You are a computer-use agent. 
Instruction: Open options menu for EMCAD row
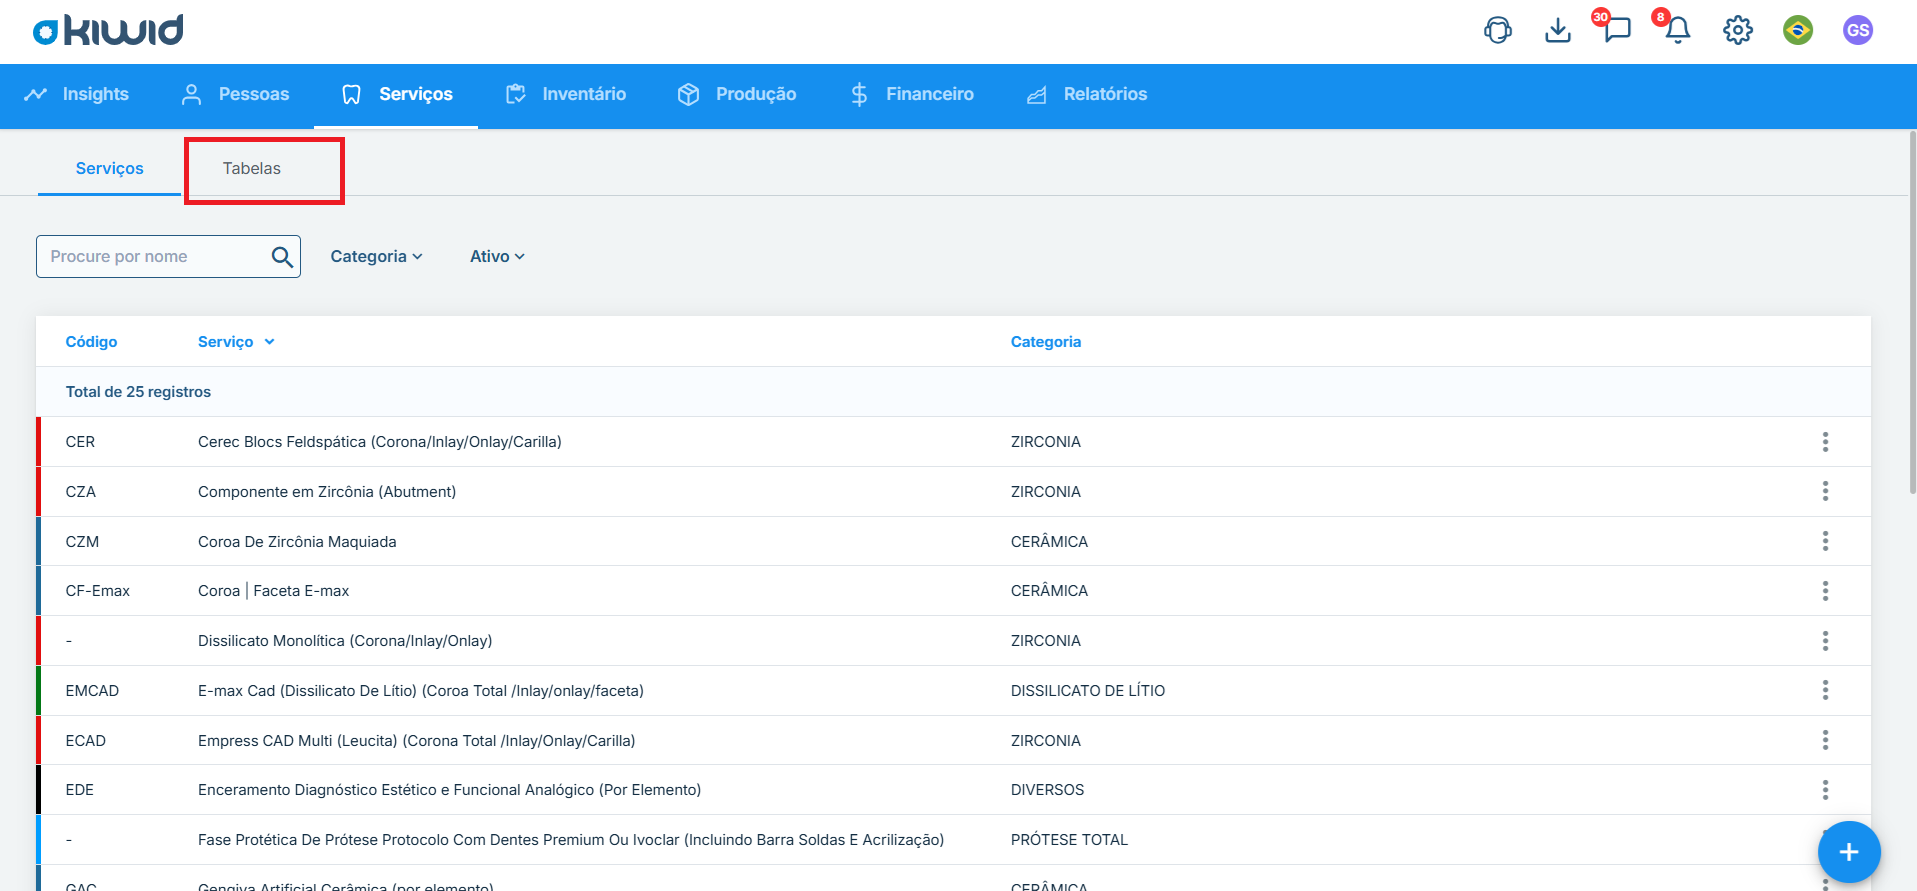click(x=1825, y=690)
